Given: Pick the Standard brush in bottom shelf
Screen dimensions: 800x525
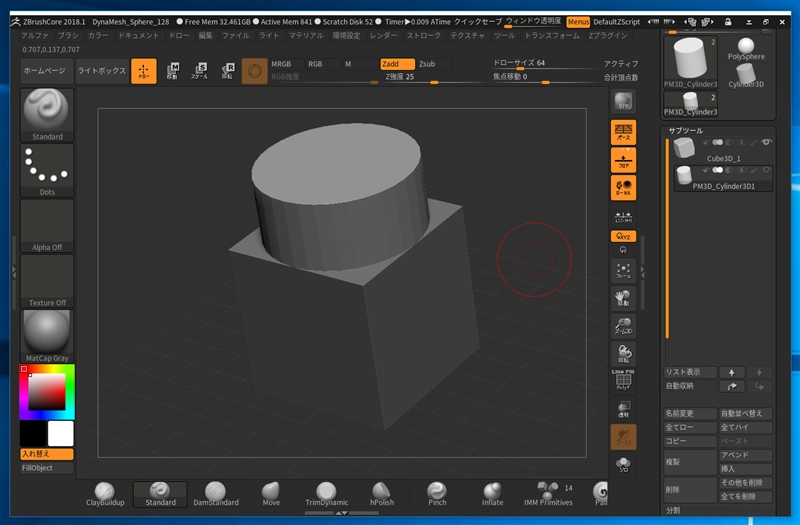Looking at the screenshot, I should [160, 494].
